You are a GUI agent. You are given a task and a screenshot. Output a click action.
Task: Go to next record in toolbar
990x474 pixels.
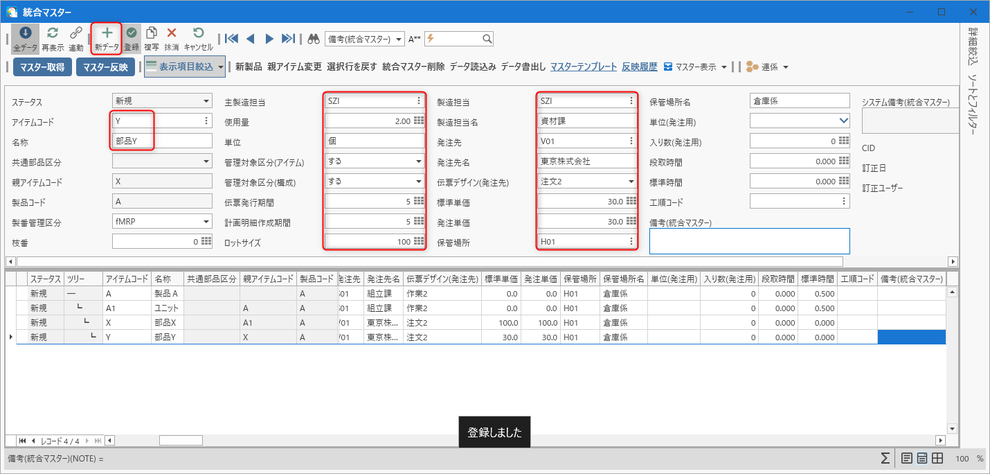(x=270, y=39)
